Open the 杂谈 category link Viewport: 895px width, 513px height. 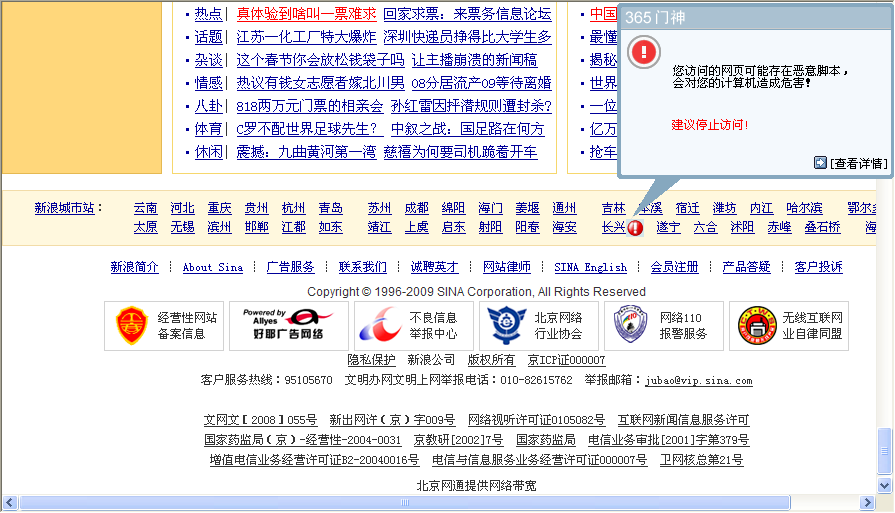pos(208,60)
